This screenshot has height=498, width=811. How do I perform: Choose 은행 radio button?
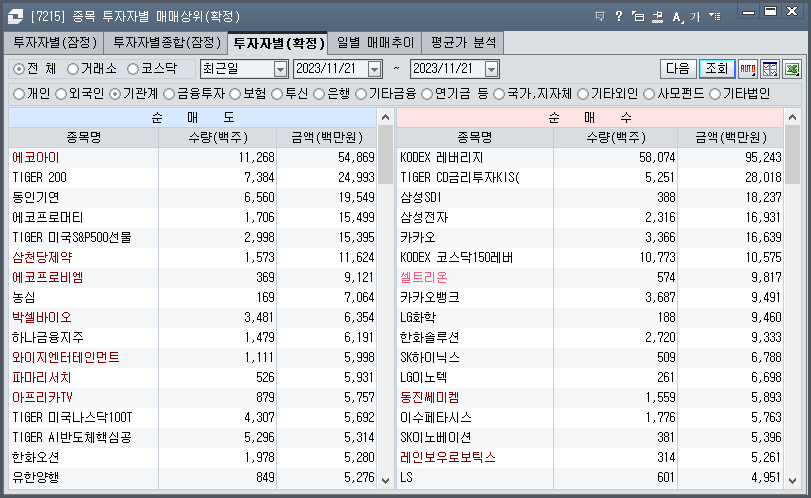(319, 94)
